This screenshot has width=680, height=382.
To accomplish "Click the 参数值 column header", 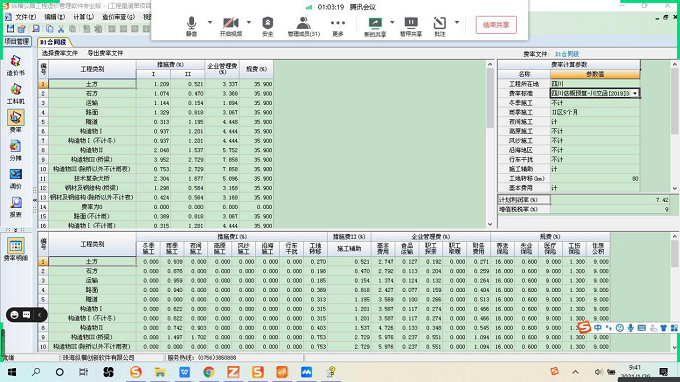I will point(595,74).
